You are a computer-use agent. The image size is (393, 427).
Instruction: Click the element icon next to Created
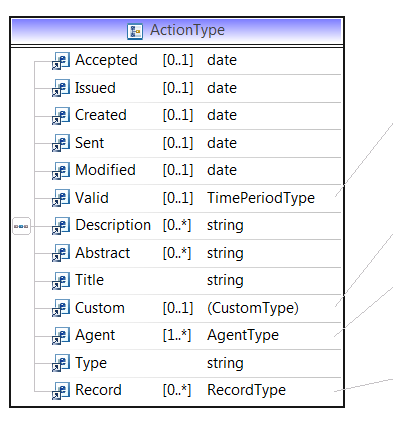(61, 115)
